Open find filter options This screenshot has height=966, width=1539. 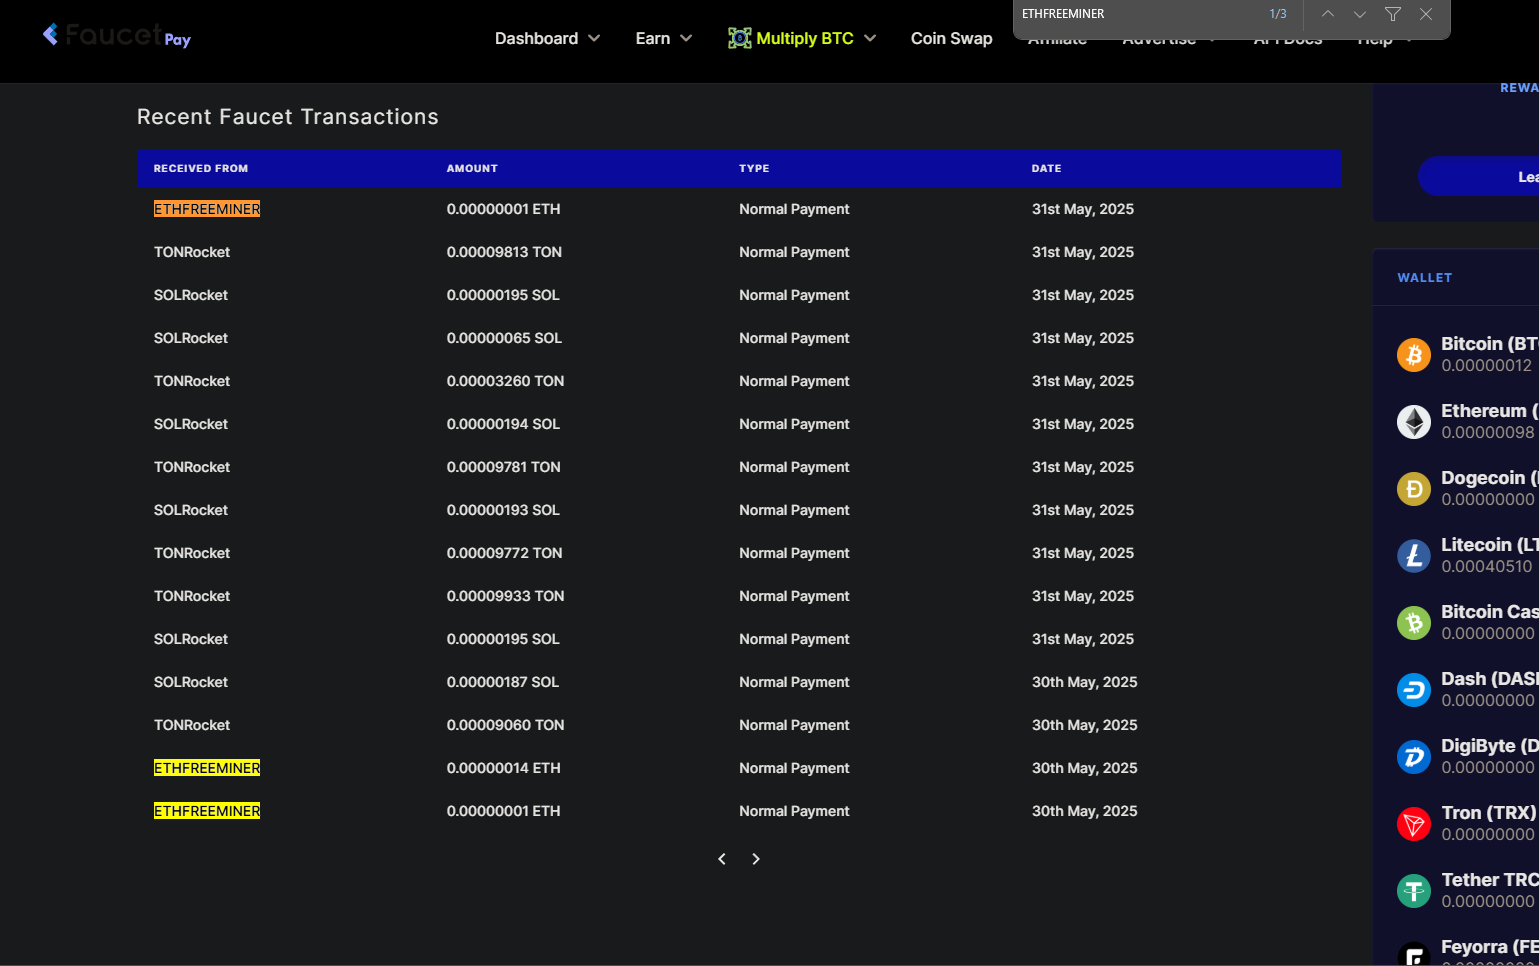tap(1393, 14)
